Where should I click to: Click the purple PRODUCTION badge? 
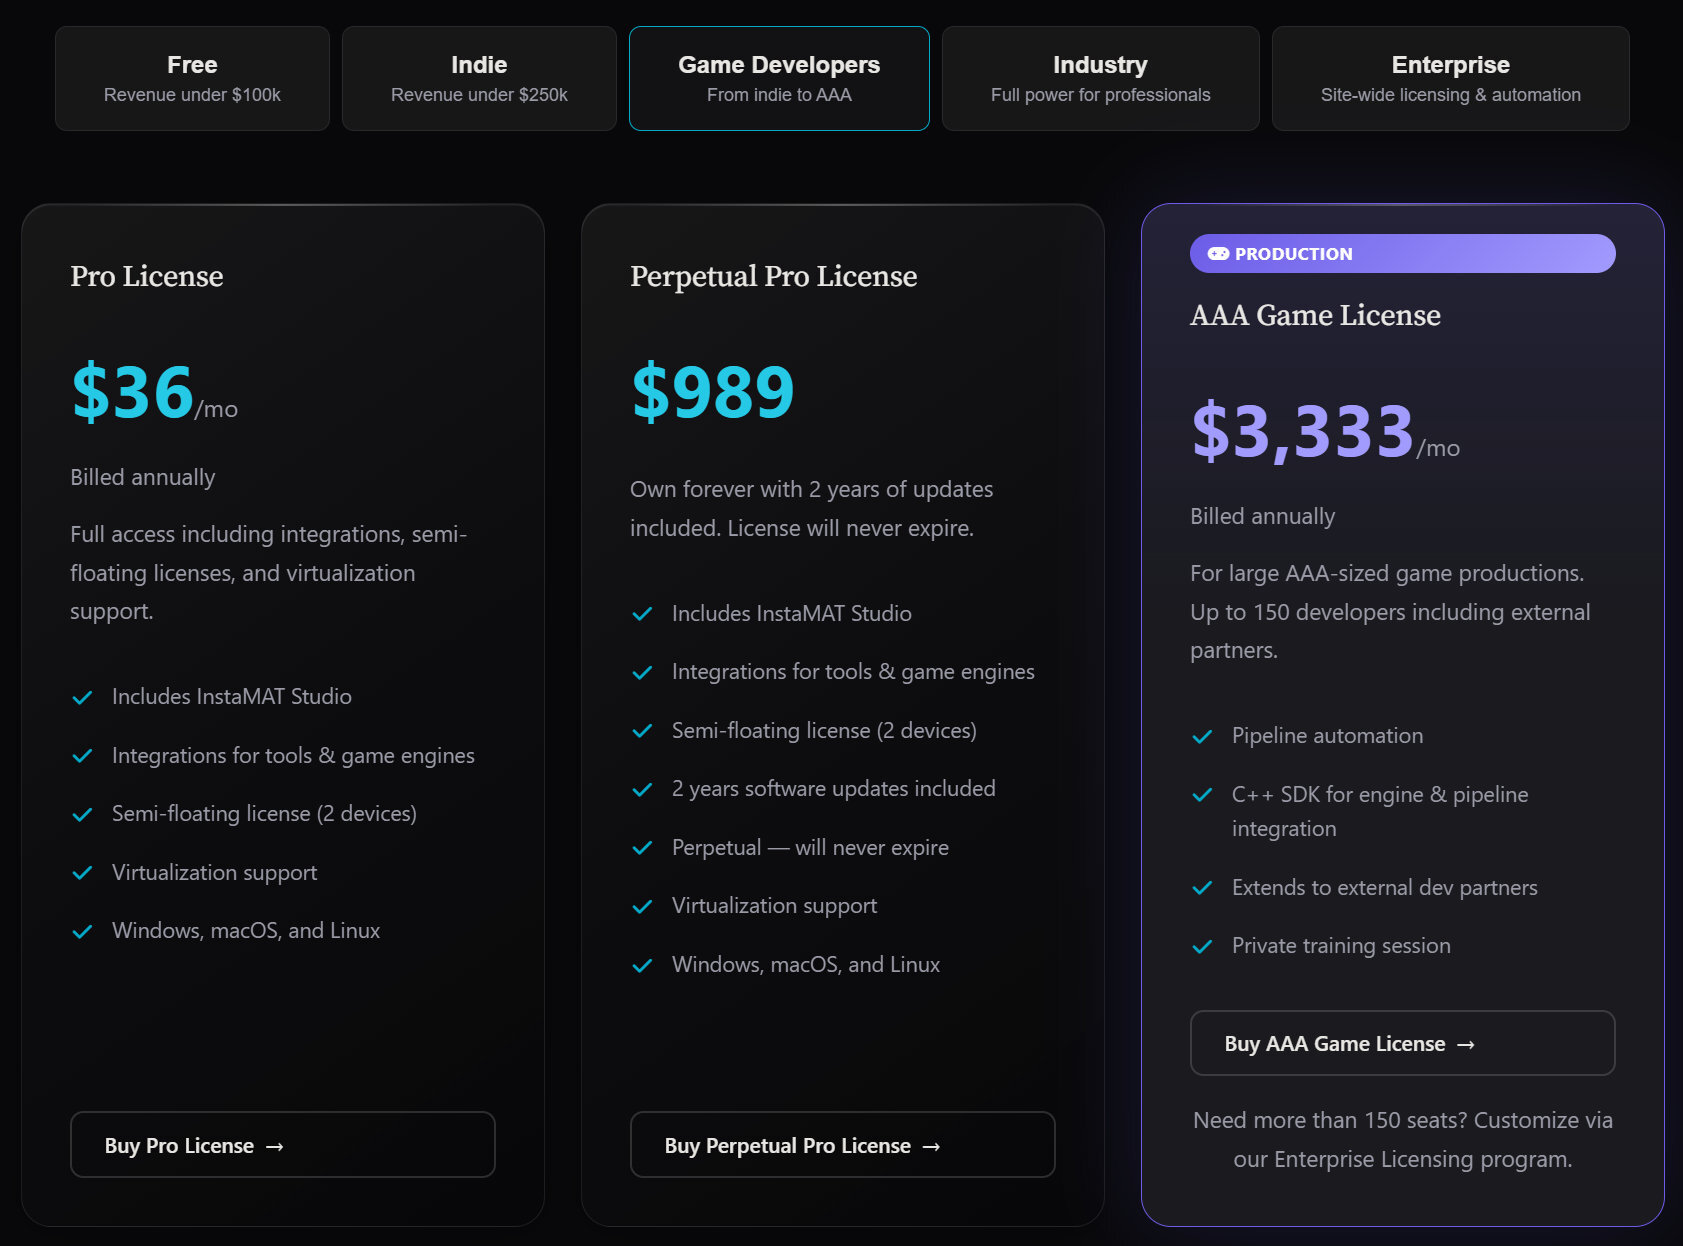[1403, 254]
